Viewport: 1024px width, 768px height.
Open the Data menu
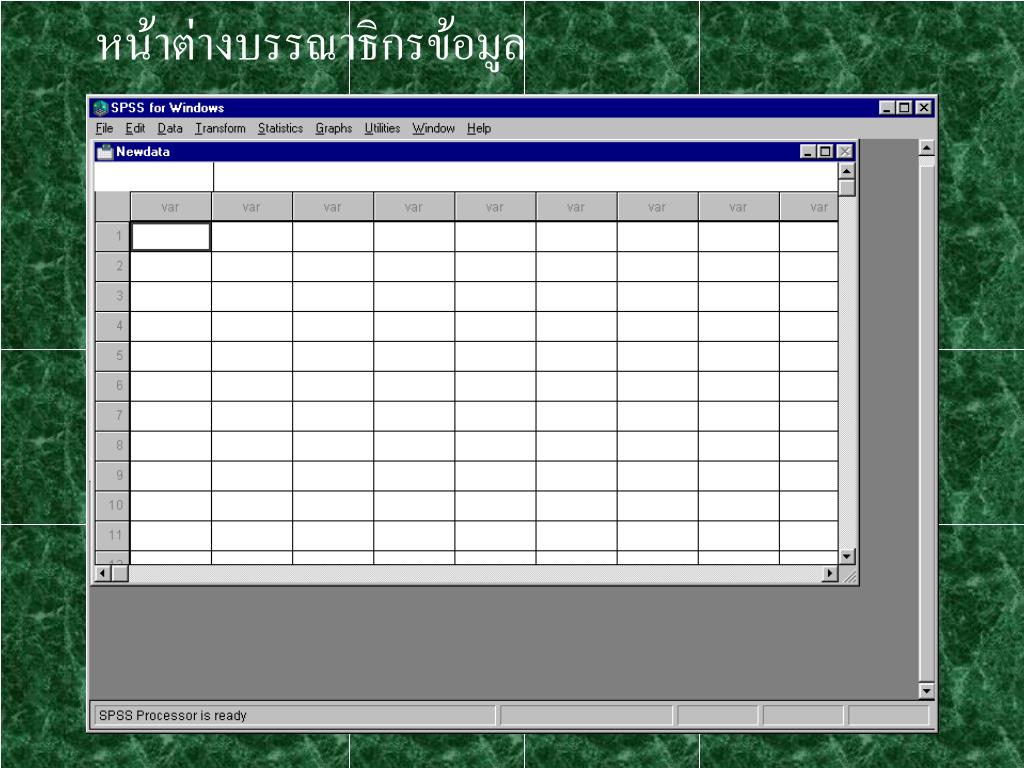click(170, 129)
